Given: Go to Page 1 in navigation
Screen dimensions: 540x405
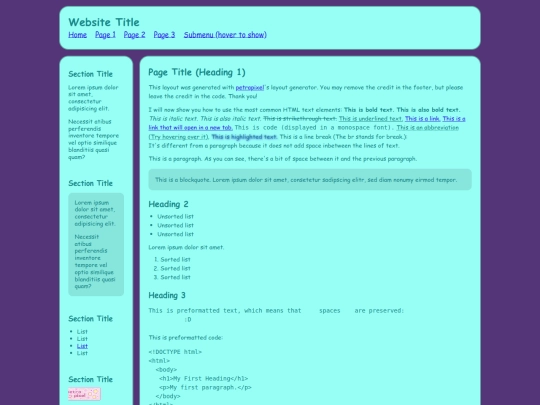Looking at the screenshot, I should tap(105, 35).
